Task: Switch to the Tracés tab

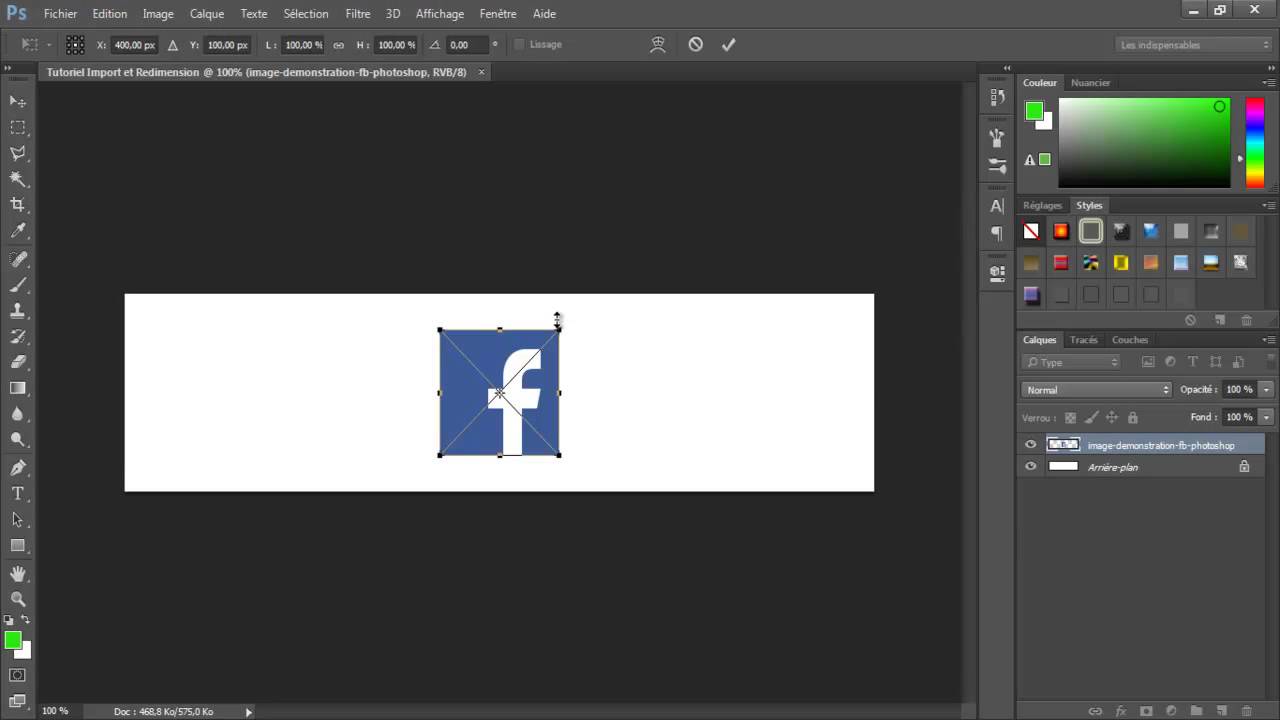Action: [1083, 340]
